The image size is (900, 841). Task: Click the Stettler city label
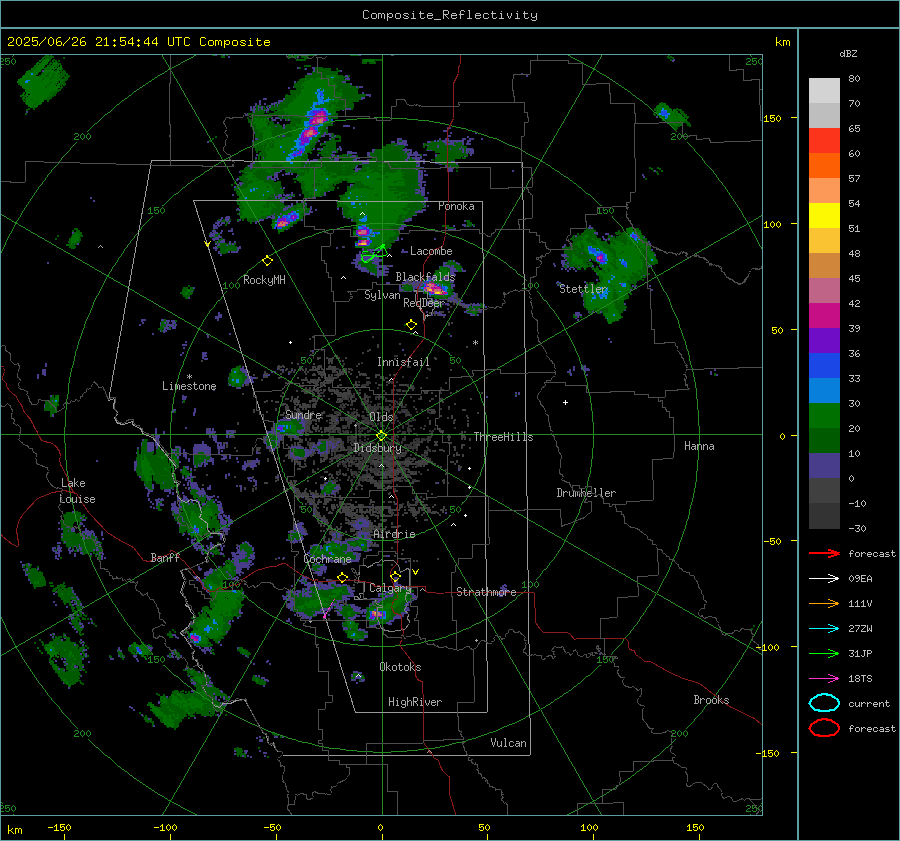tap(583, 289)
